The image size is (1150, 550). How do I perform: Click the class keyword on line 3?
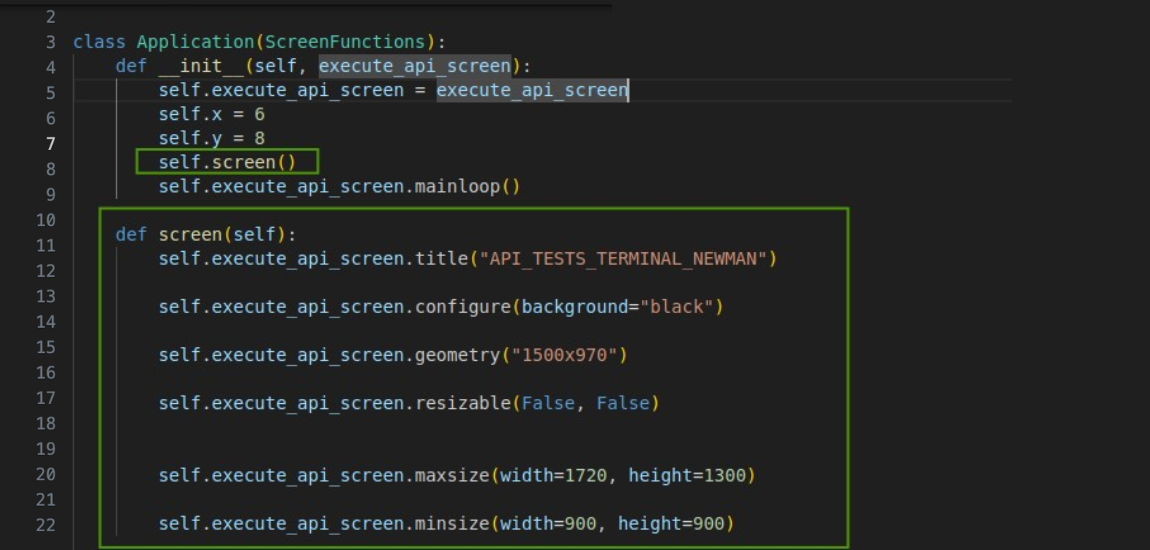(99, 42)
